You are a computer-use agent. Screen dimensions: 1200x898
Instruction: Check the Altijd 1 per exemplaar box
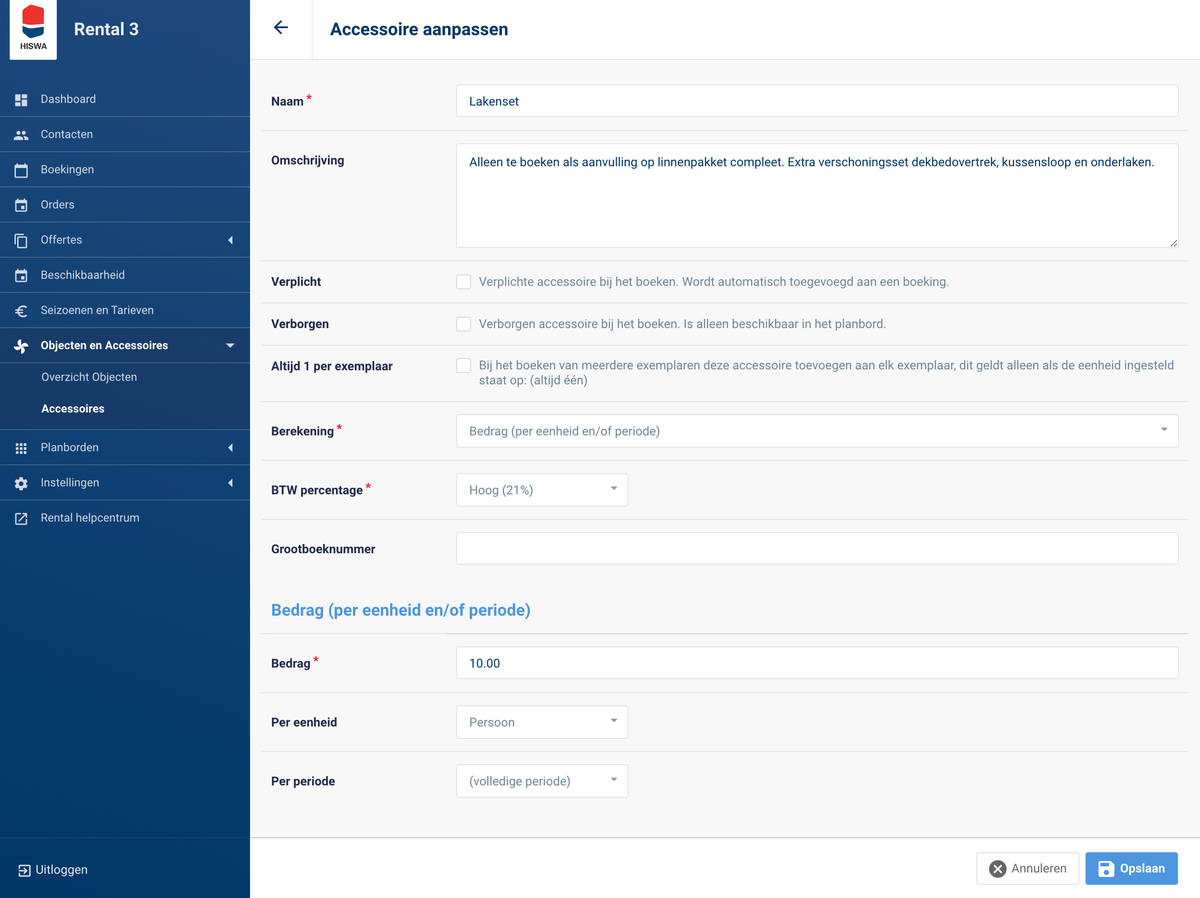(464, 366)
